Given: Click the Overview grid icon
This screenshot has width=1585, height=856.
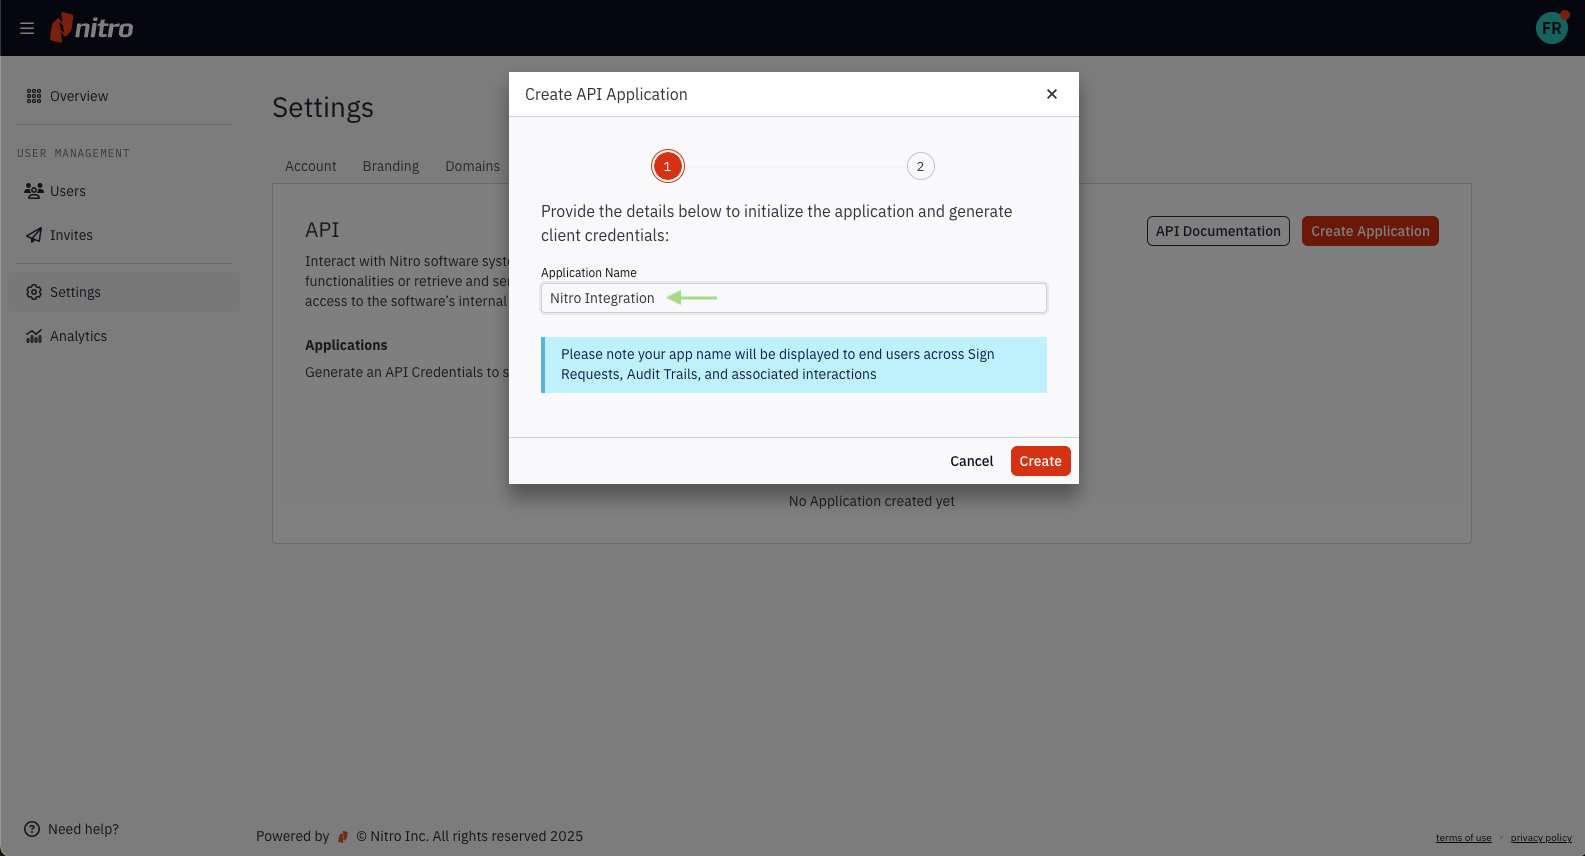Looking at the screenshot, I should click(x=34, y=96).
